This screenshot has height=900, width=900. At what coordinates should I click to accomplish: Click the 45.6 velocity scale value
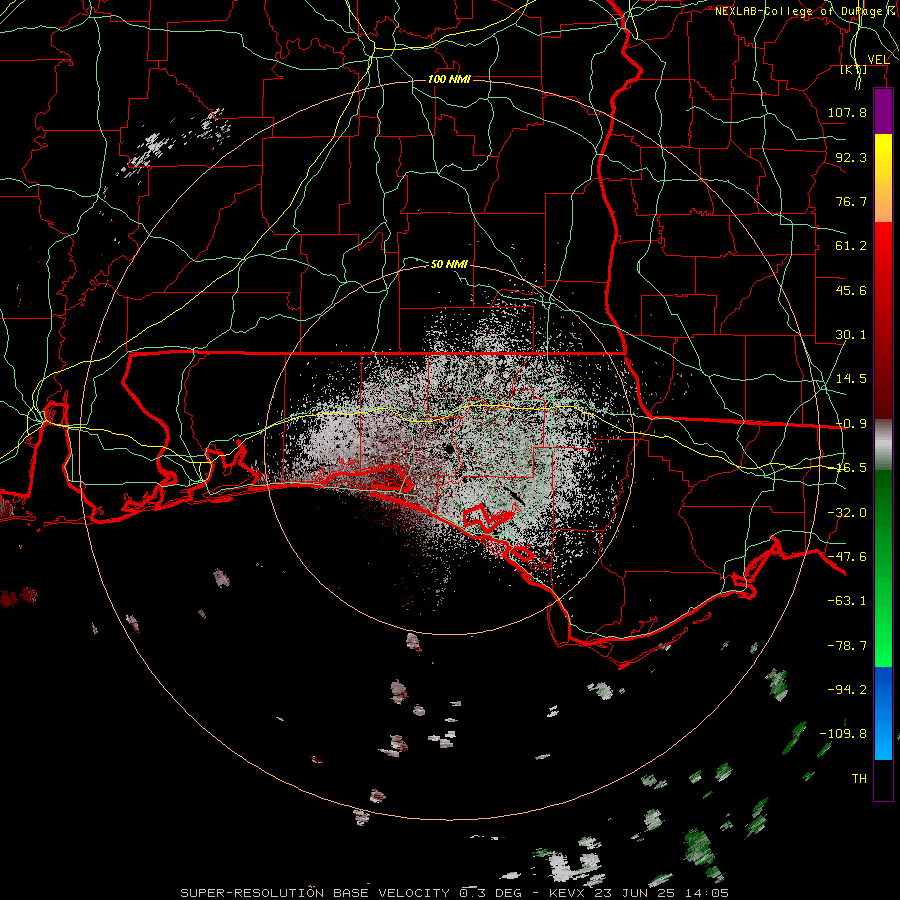851,290
